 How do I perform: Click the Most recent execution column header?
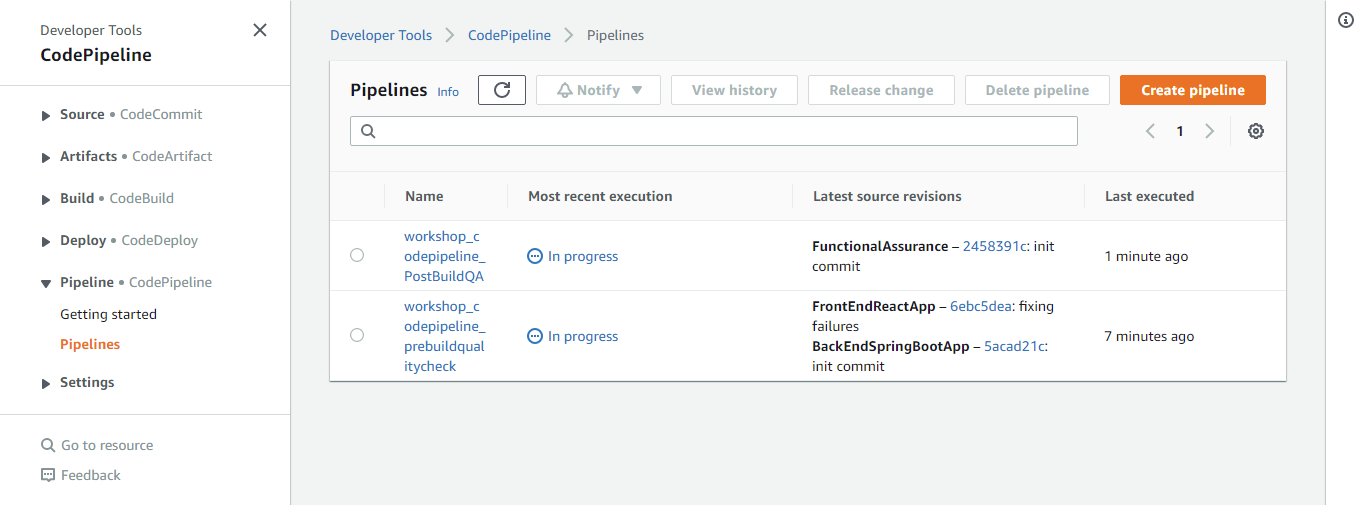600,196
